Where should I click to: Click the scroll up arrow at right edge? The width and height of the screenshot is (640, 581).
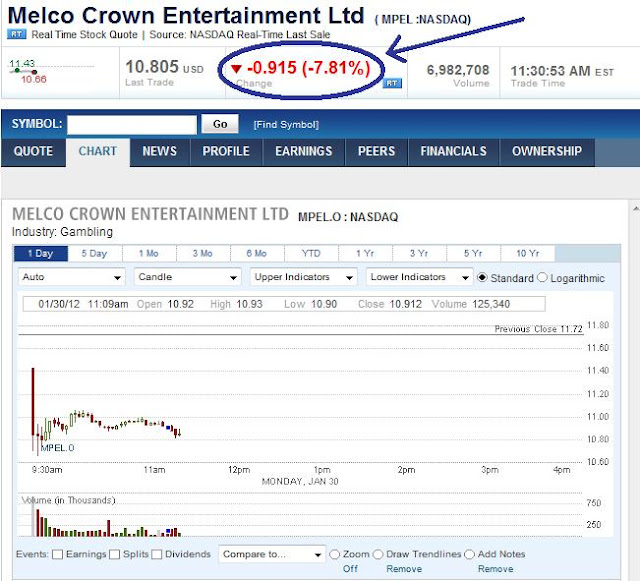click(x=636, y=209)
